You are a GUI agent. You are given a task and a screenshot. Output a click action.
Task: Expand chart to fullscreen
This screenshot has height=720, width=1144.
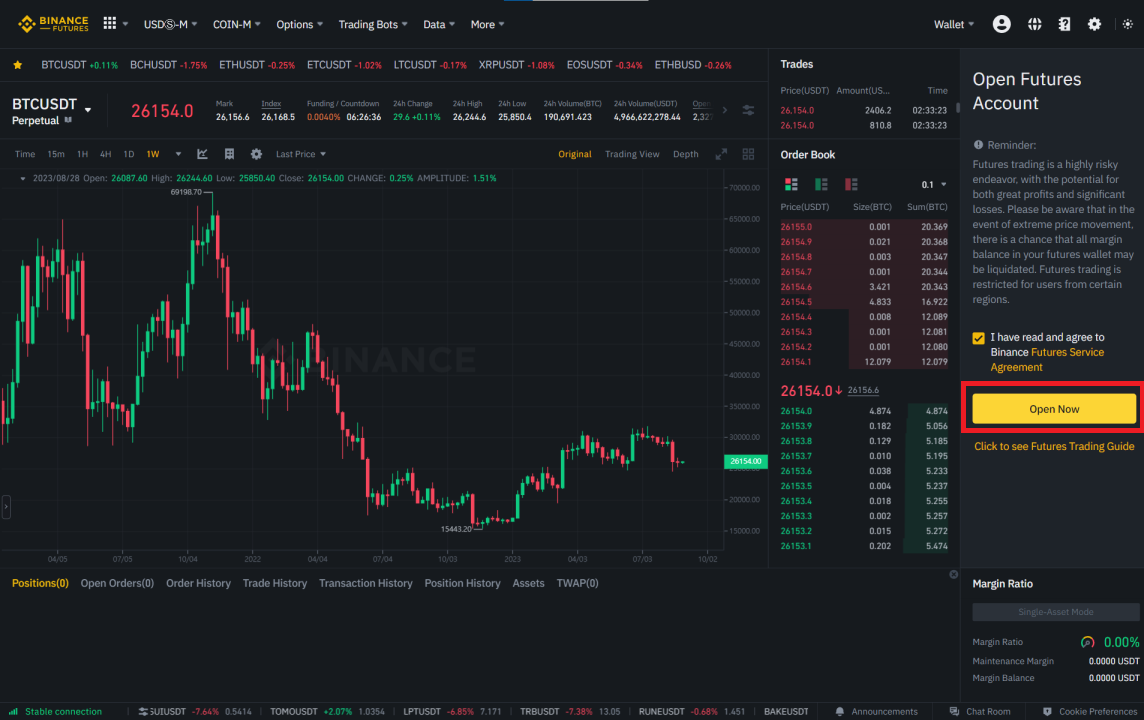click(721, 154)
